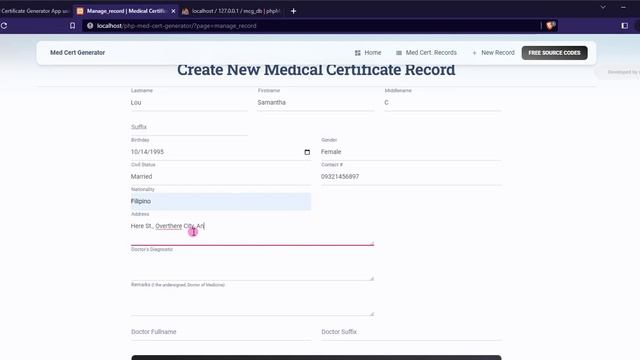
Task: Click the Doctor Fullname field
Action: [x=220, y=332]
